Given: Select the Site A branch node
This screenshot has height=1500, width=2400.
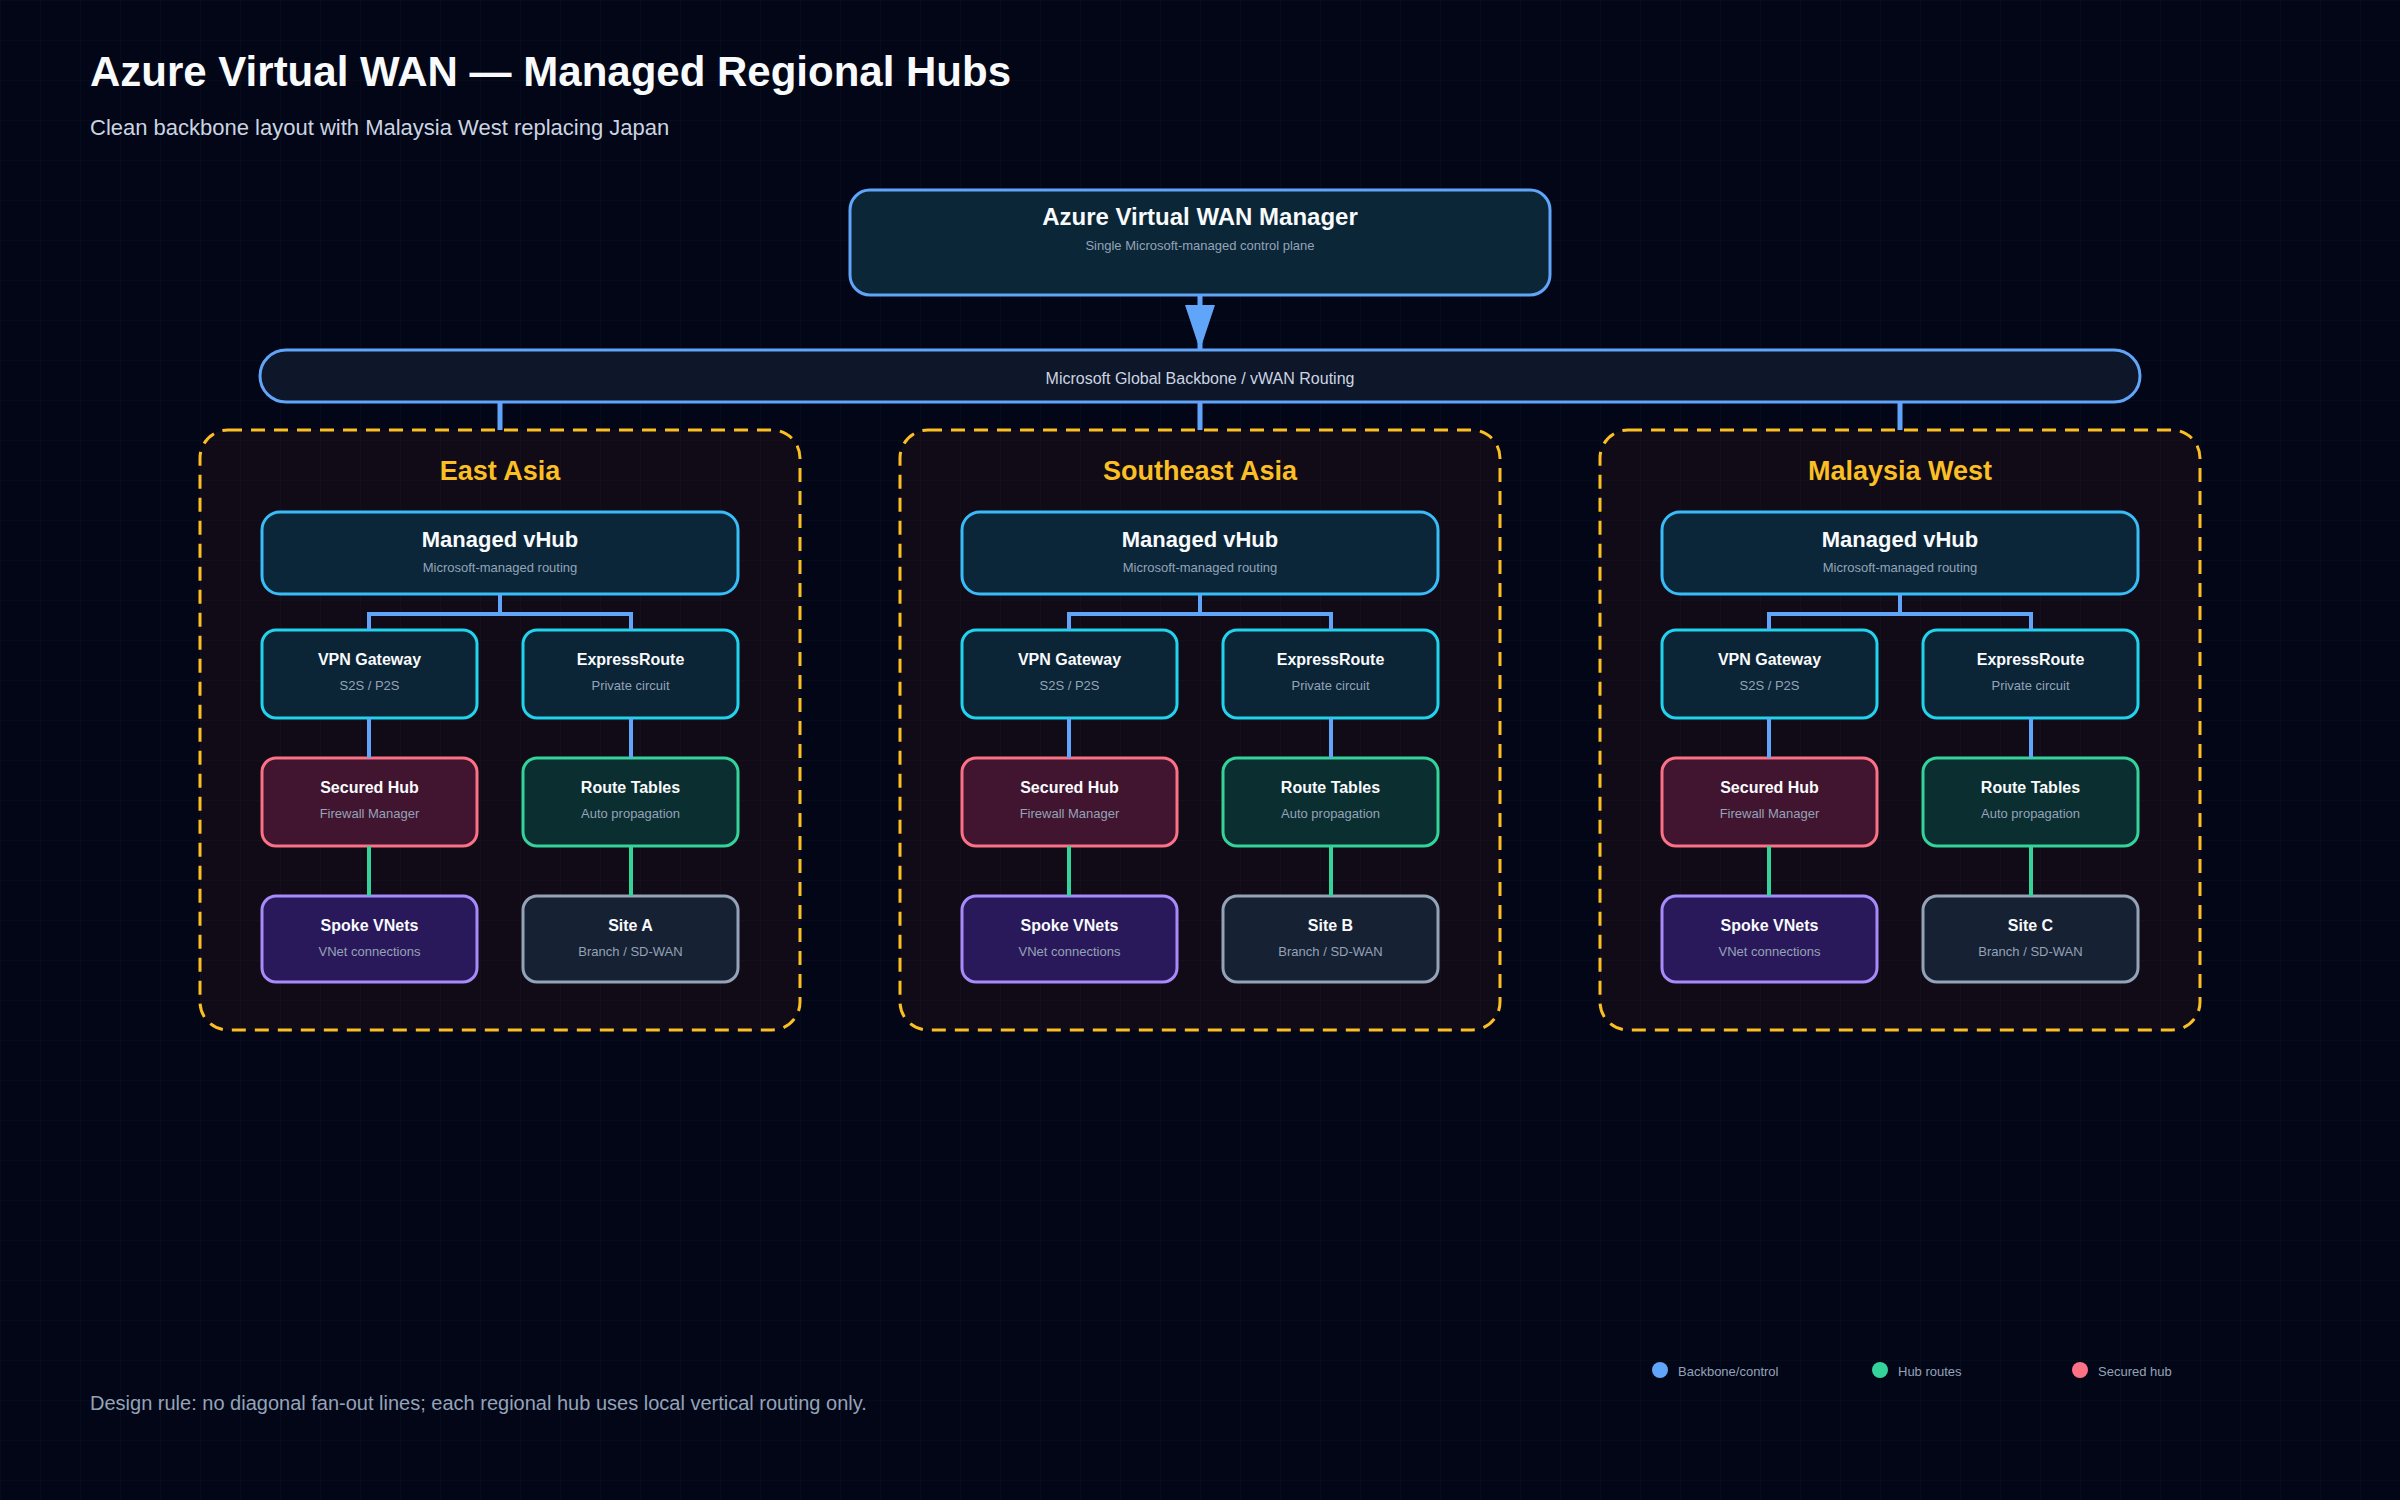Looking at the screenshot, I should point(630,938).
